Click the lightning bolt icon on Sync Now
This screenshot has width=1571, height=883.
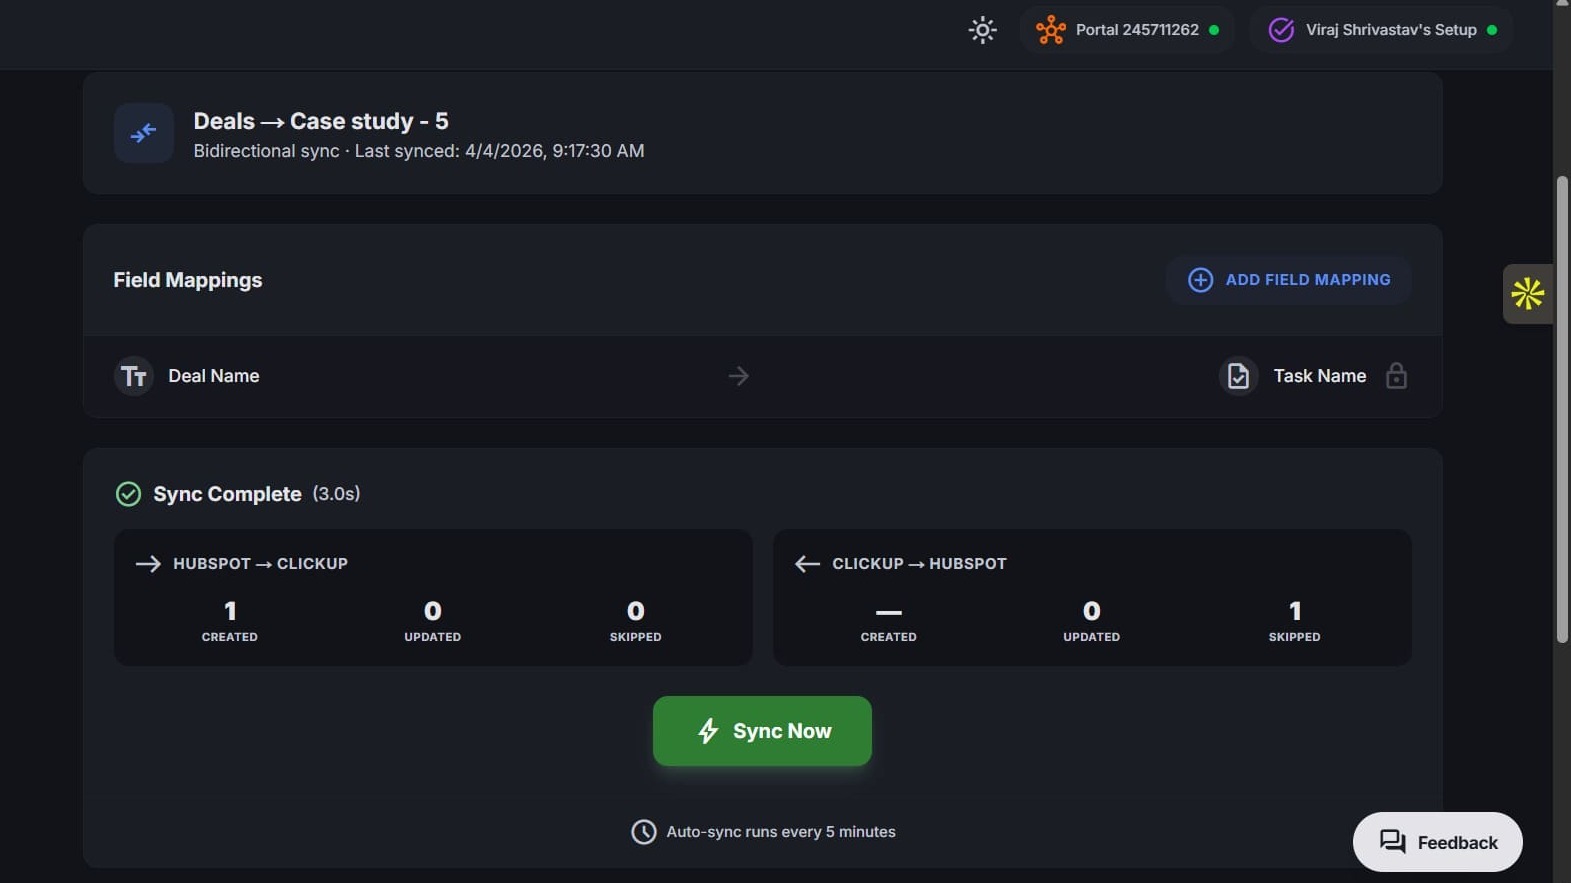(x=708, y=731)
